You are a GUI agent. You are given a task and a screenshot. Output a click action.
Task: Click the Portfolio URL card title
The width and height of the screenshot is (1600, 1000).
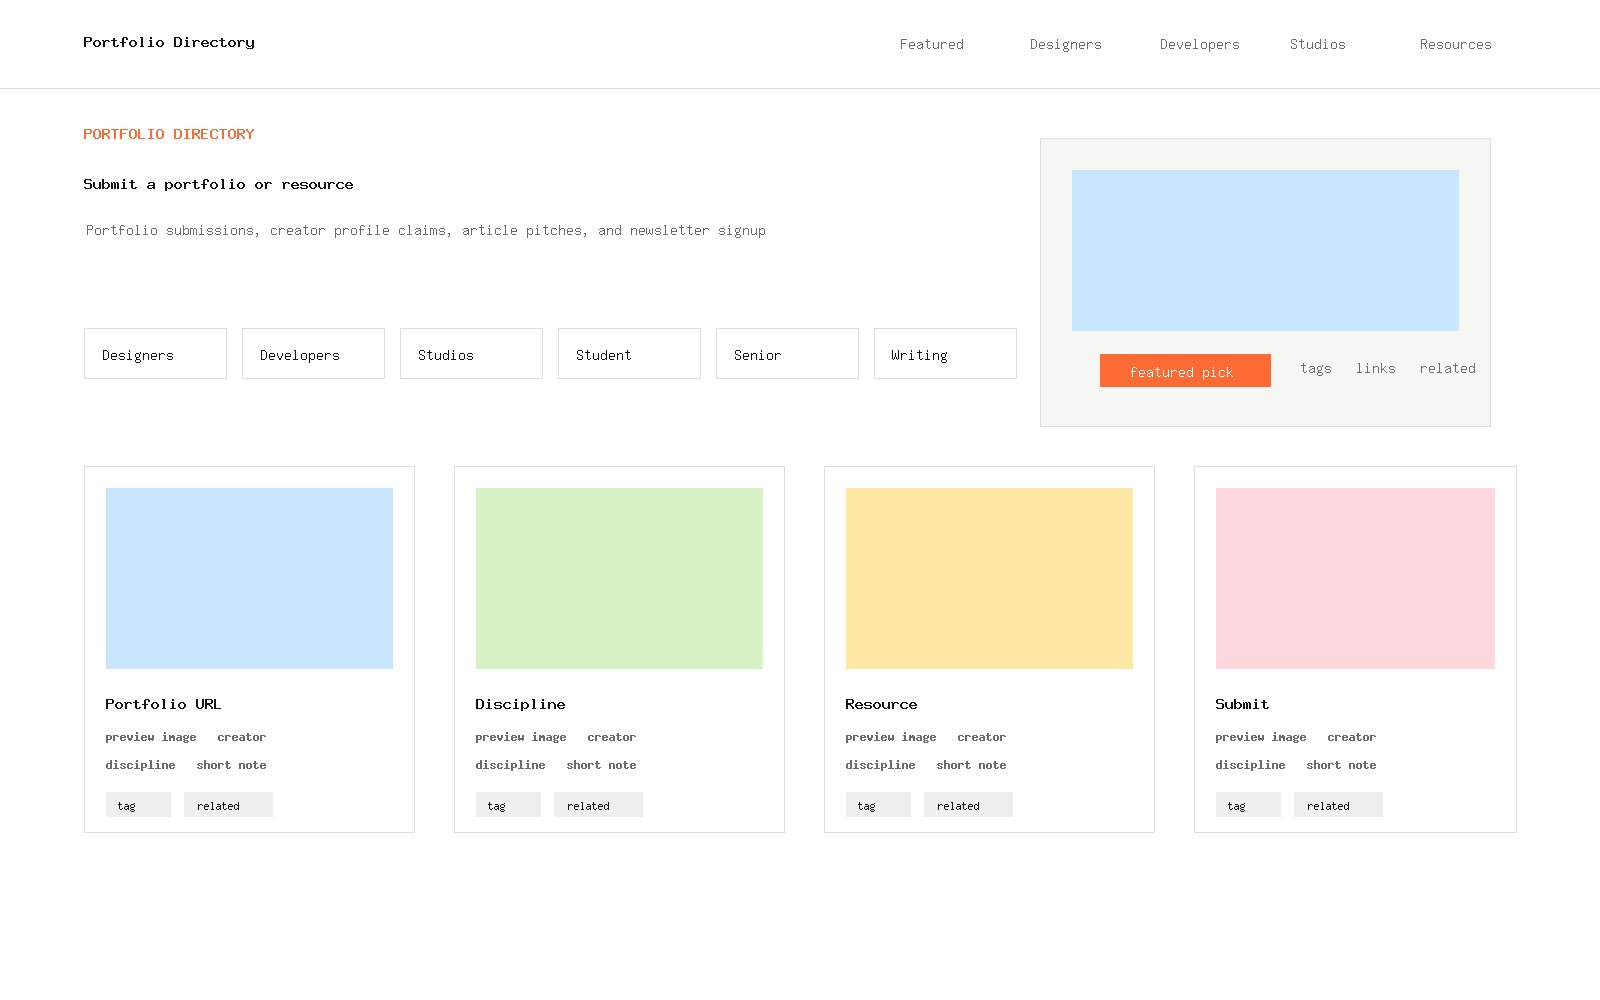coord(163,704)
